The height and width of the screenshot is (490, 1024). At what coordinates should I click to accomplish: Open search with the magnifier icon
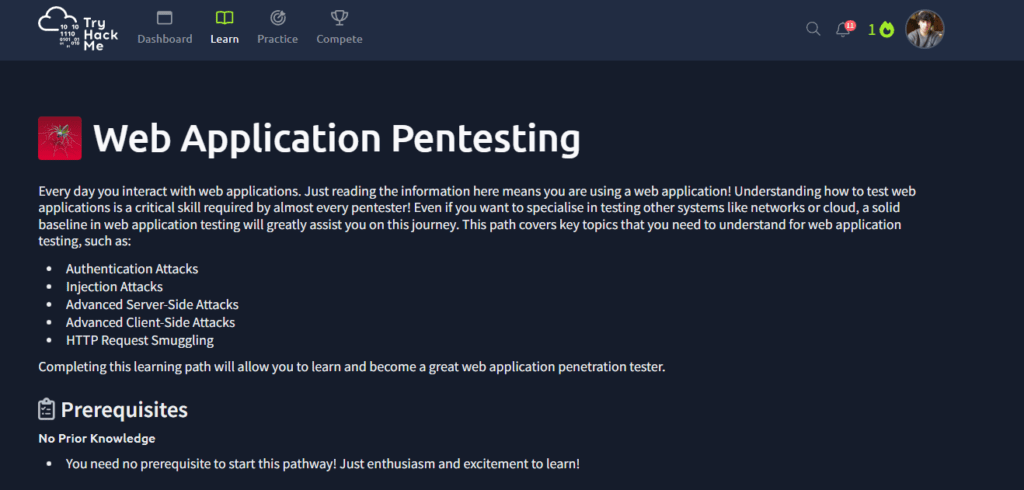point(813,29)
